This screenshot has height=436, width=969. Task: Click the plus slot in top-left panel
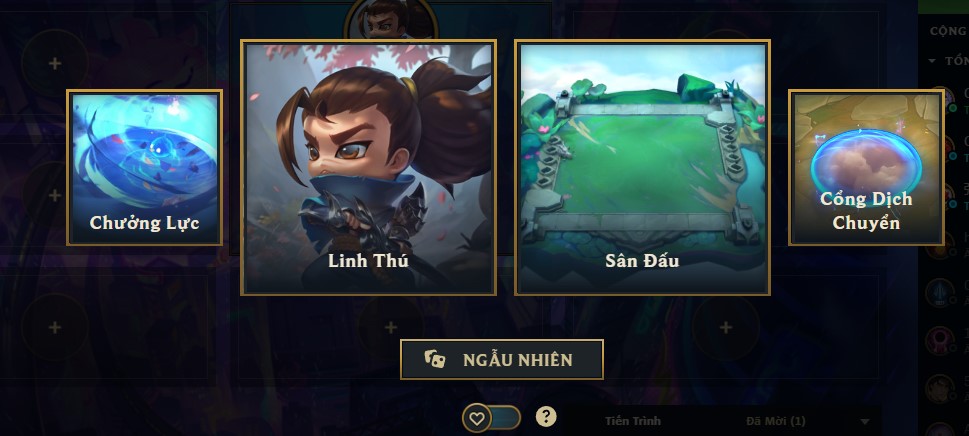coord(55,64)
